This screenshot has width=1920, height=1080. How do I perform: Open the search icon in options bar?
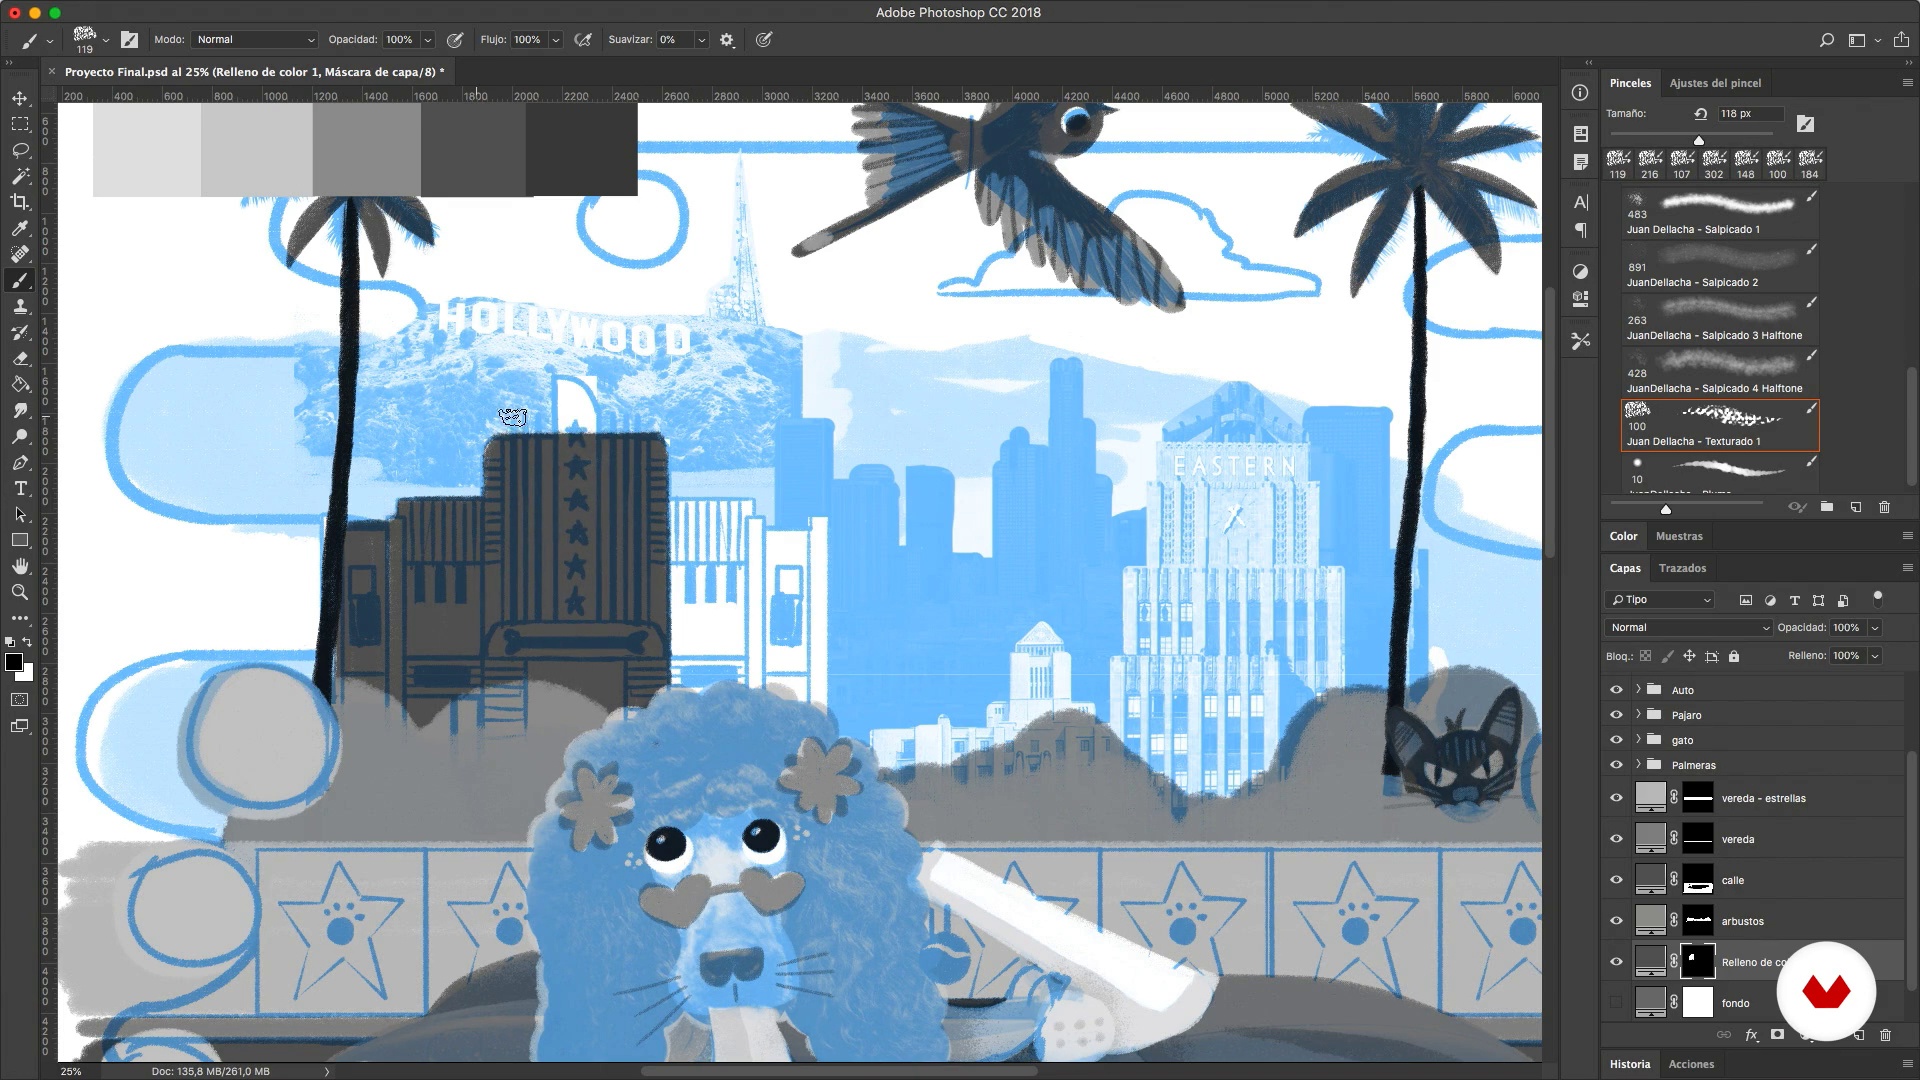click(x=1826, y=40)
